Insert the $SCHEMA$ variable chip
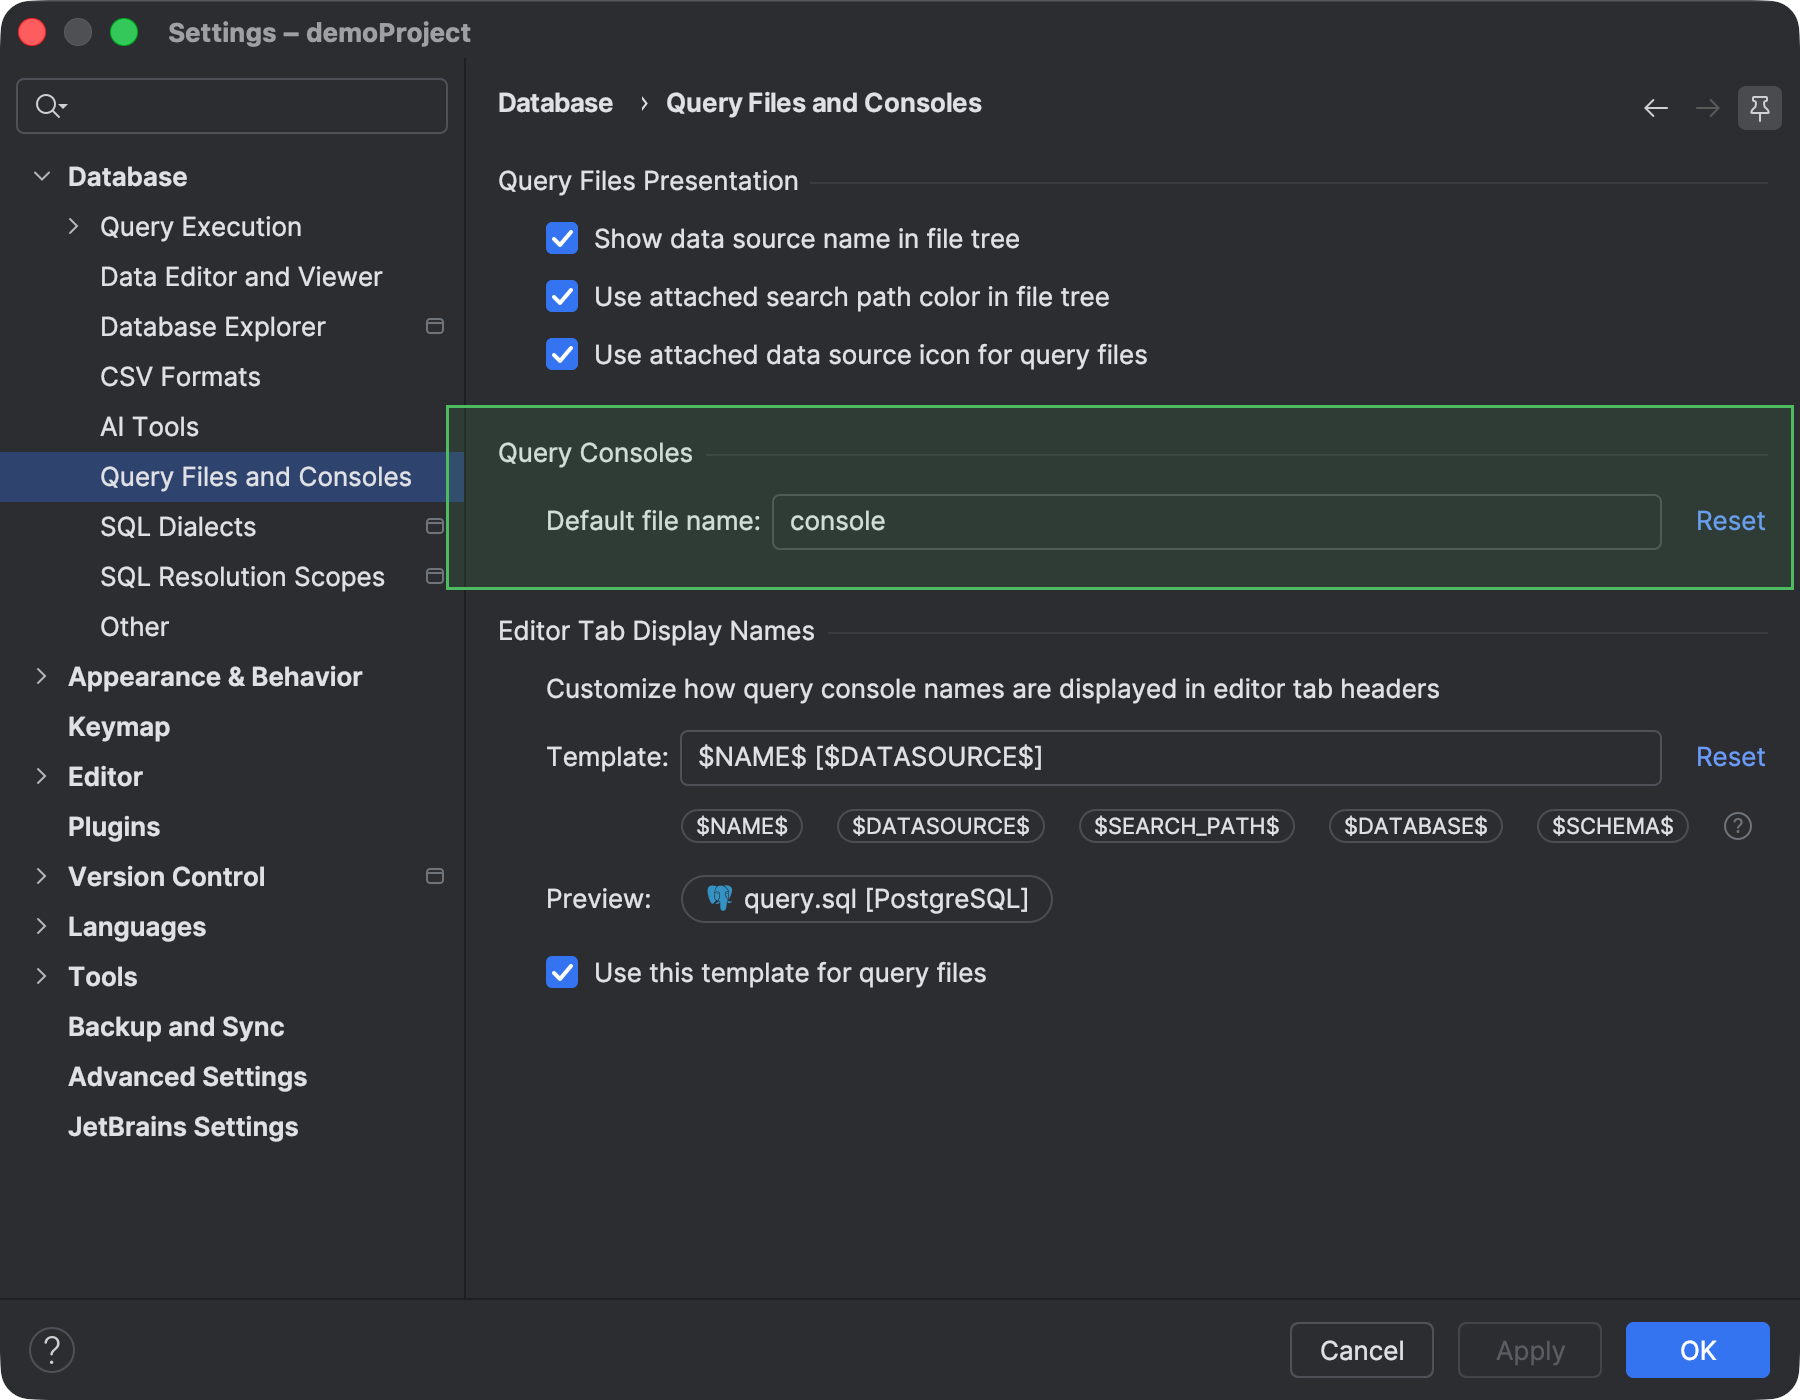The height and width of the screenshot is (1400, 1800). point(1612,826)
